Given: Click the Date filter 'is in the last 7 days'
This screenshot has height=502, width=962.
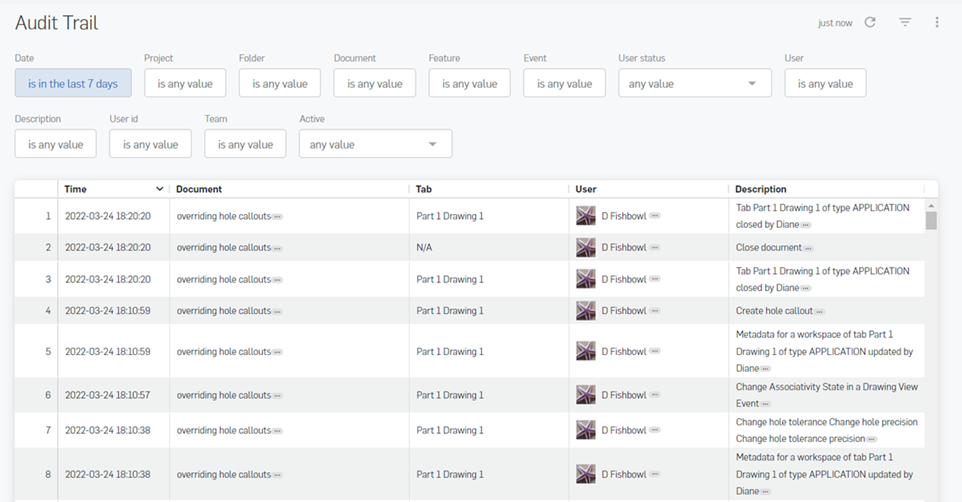Looking at the screenshot, I should pos(73,84).
